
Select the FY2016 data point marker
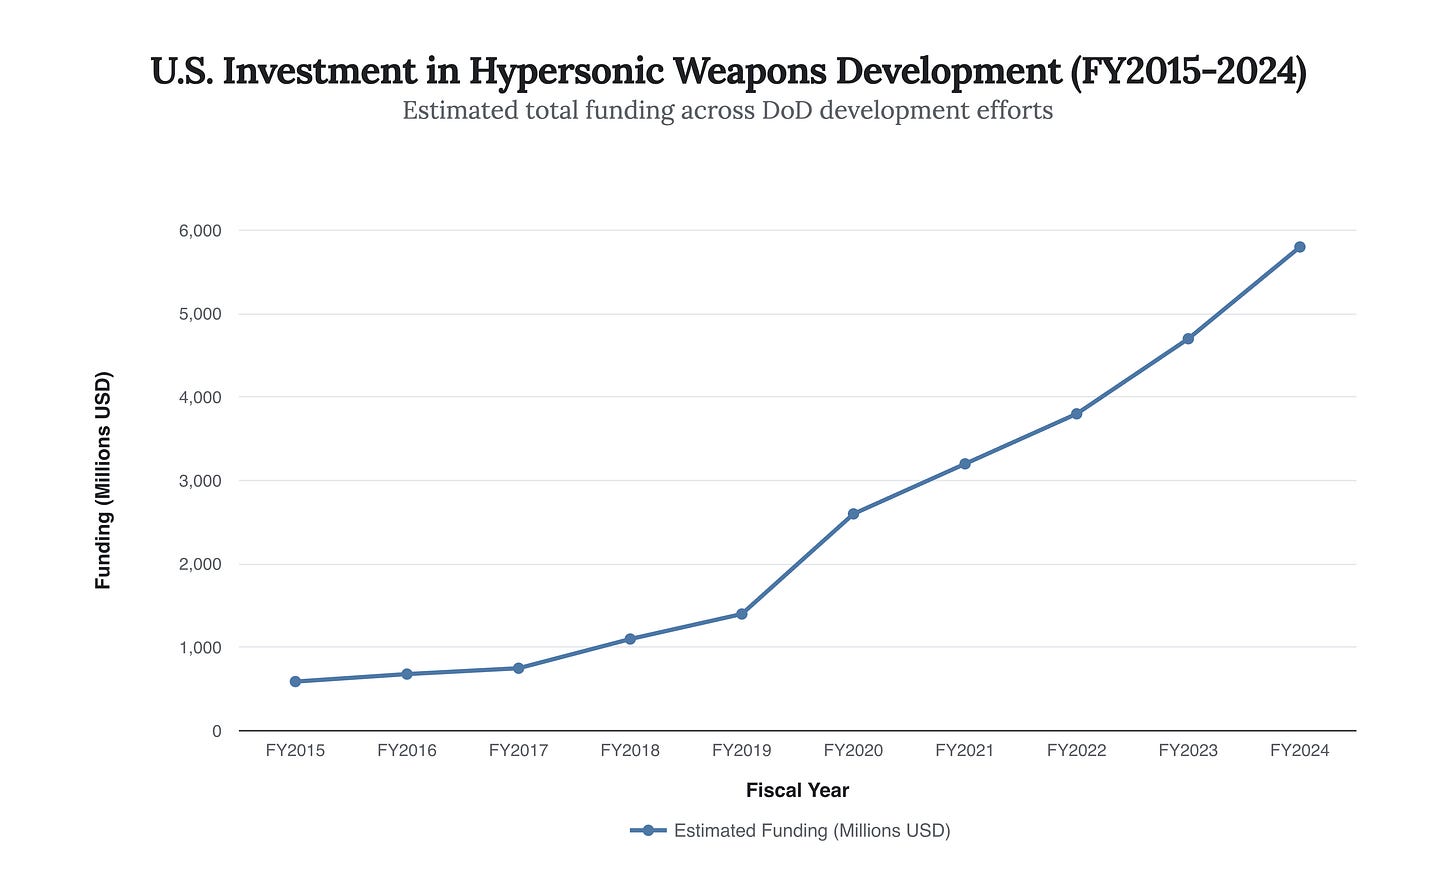click(405, 674)
